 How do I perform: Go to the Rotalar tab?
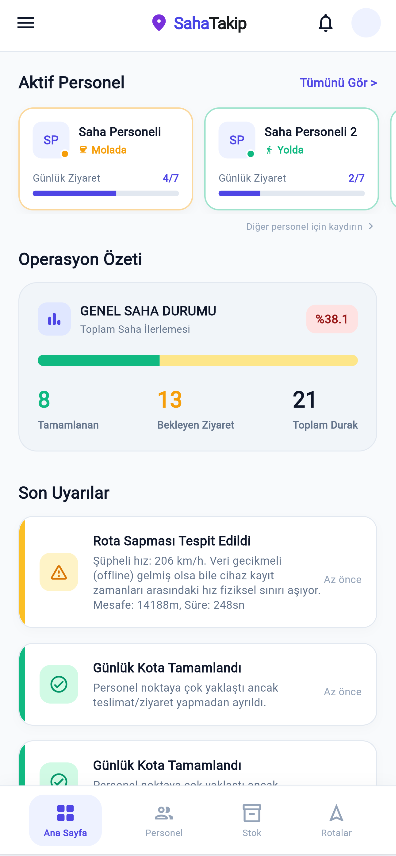[336, 821]
